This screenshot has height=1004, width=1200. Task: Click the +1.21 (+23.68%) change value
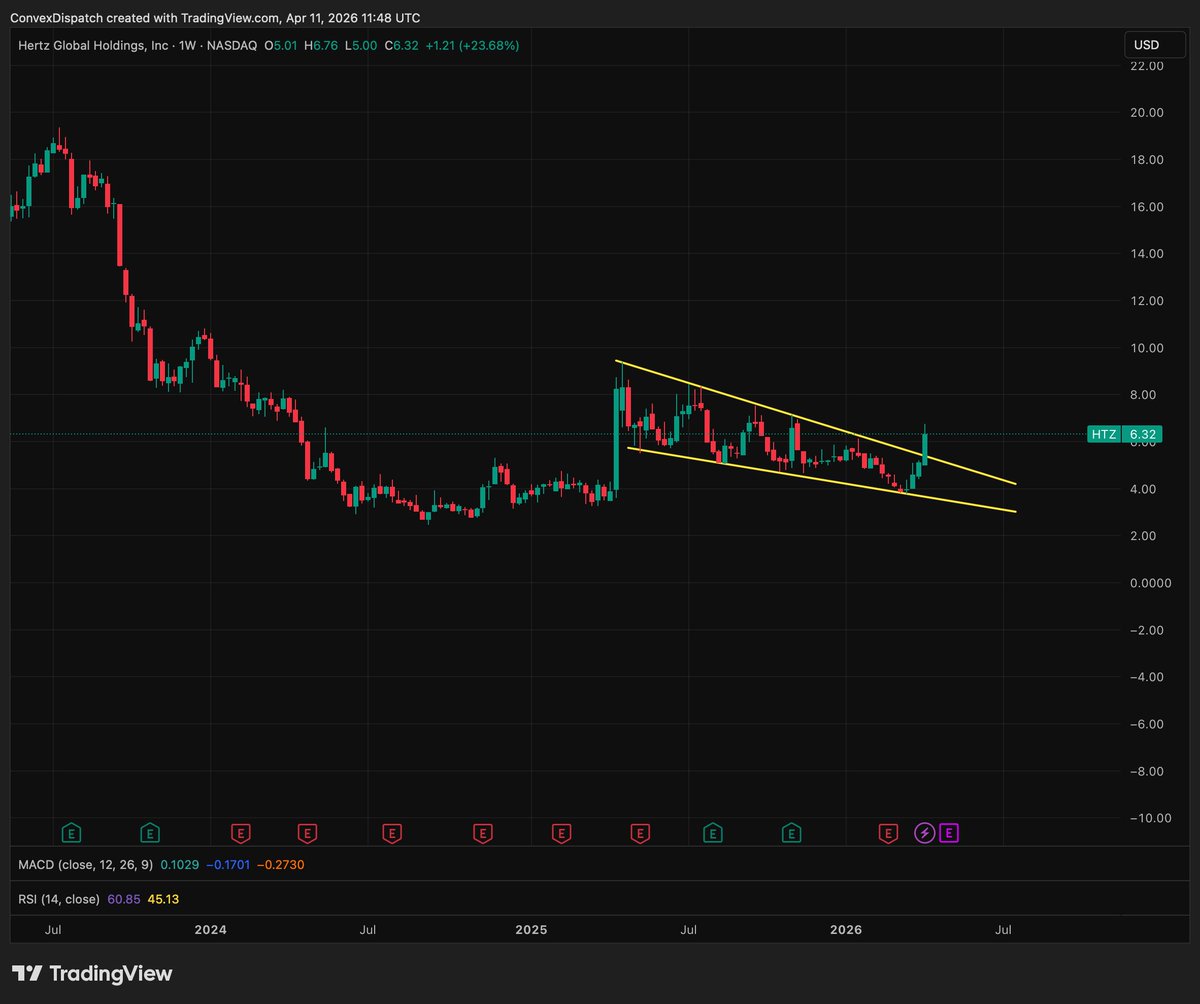(x=472, y=45)
